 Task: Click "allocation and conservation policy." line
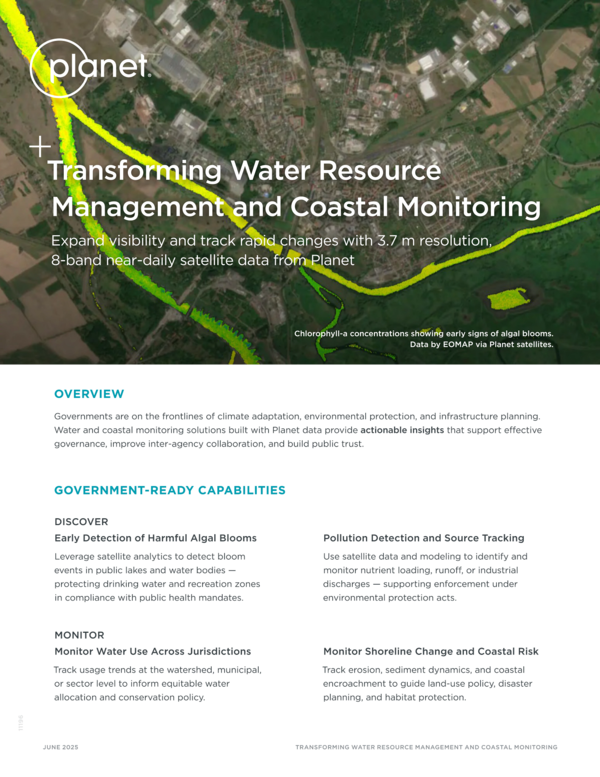(x=129, y=697)
